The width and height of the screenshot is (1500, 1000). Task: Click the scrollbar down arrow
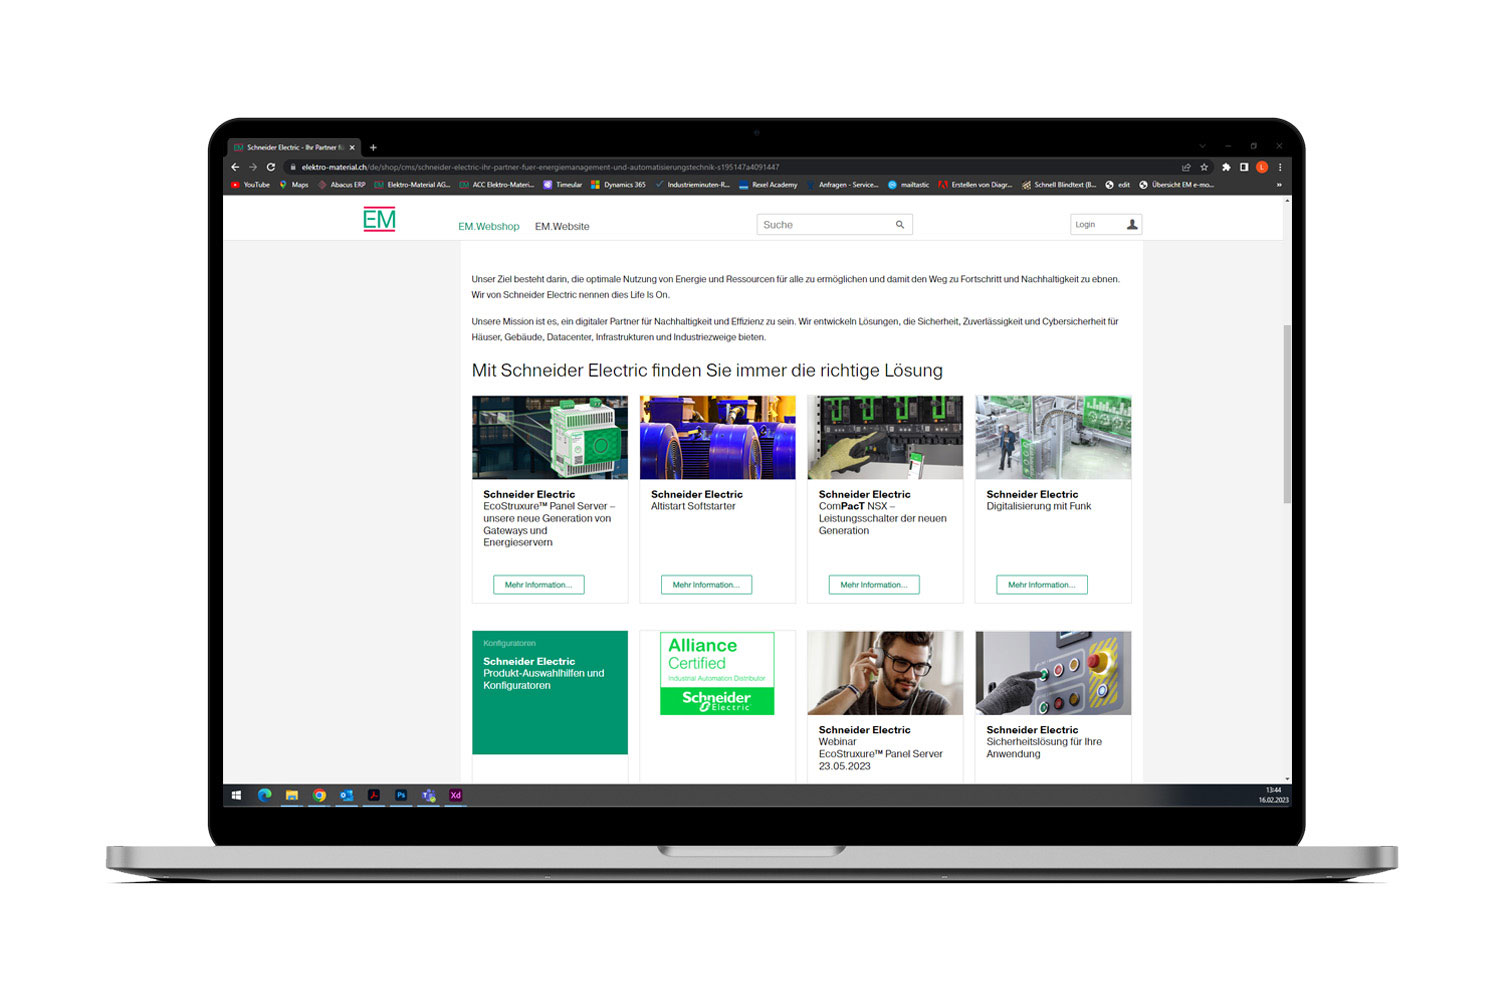1287,779
